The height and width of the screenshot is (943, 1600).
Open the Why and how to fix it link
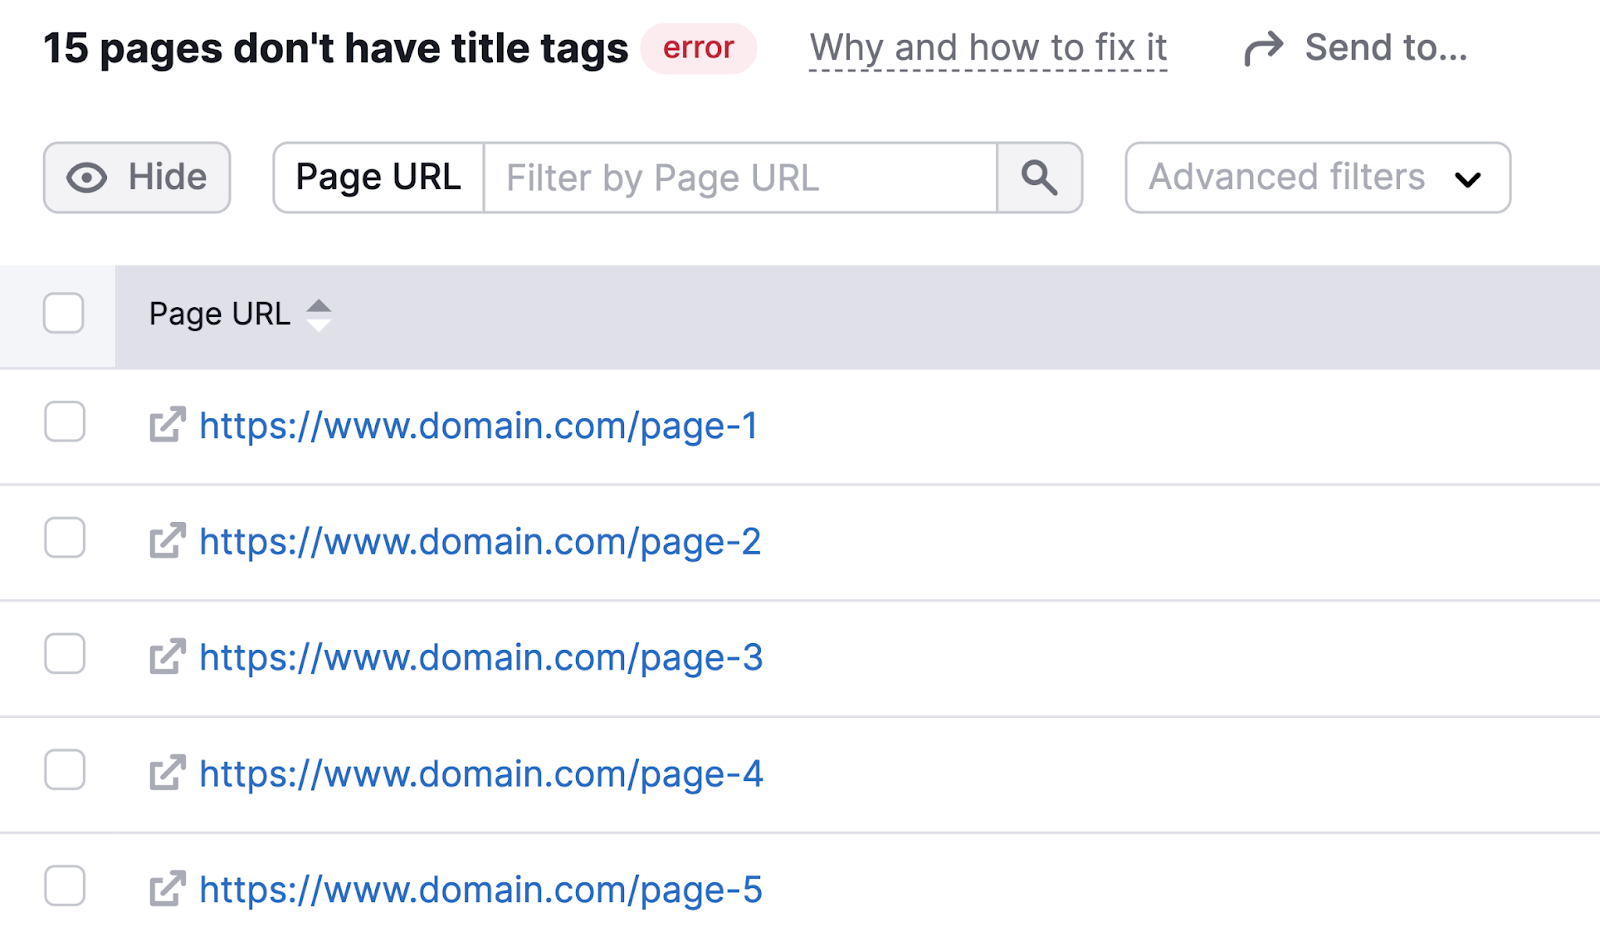988,47
